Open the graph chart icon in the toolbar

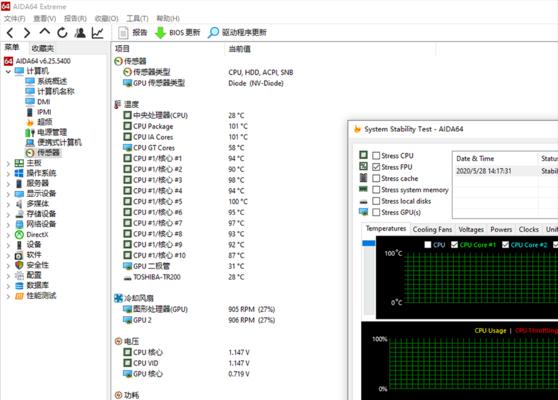pyautogui.click(x=97, y=33)
